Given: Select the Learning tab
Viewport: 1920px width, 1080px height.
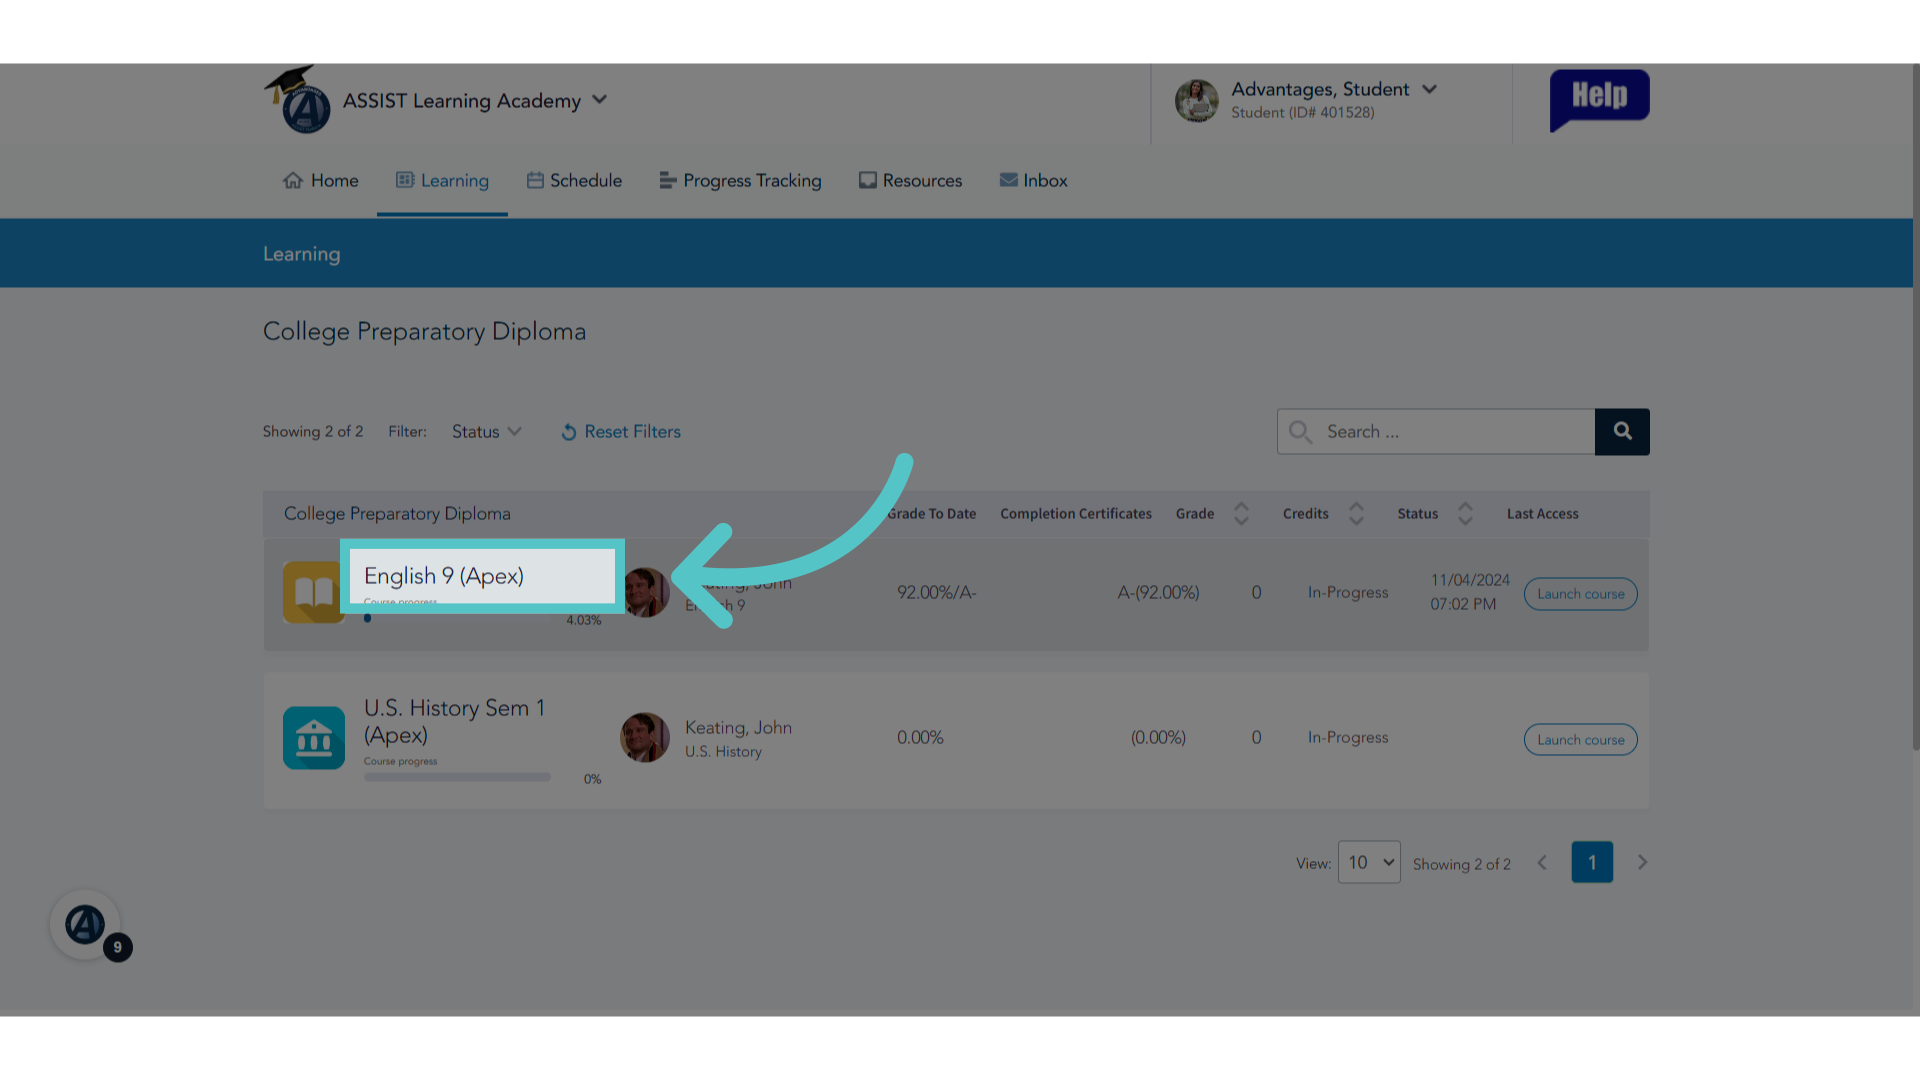Looking at the screenshot, I should 442,180.
